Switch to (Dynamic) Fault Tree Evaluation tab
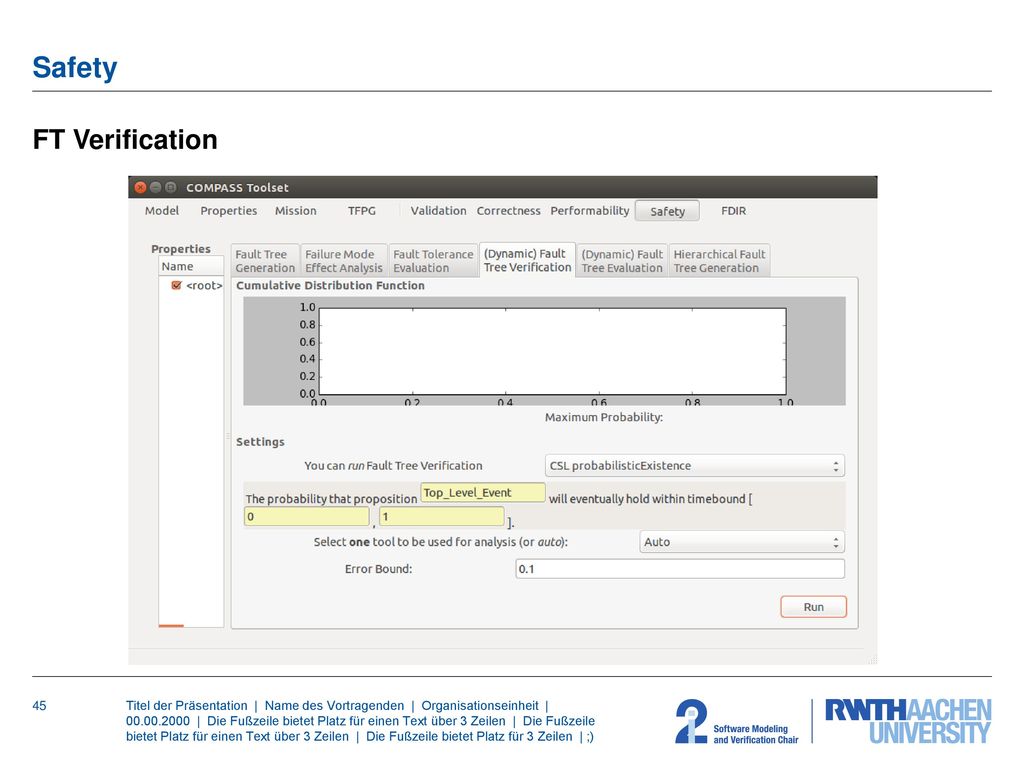 (x=622, y=261)
